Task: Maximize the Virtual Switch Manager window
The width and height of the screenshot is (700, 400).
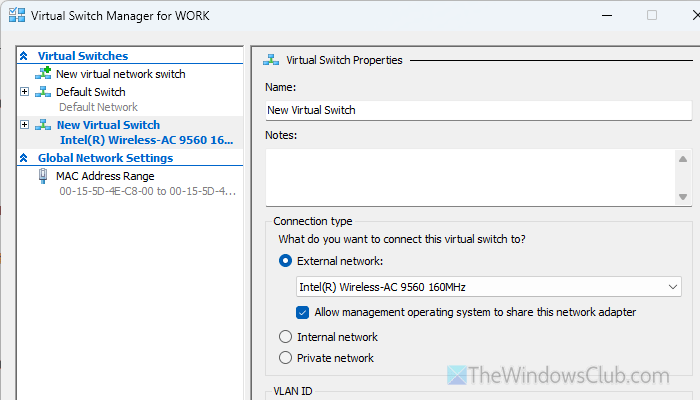Action: tap(652, 15)
